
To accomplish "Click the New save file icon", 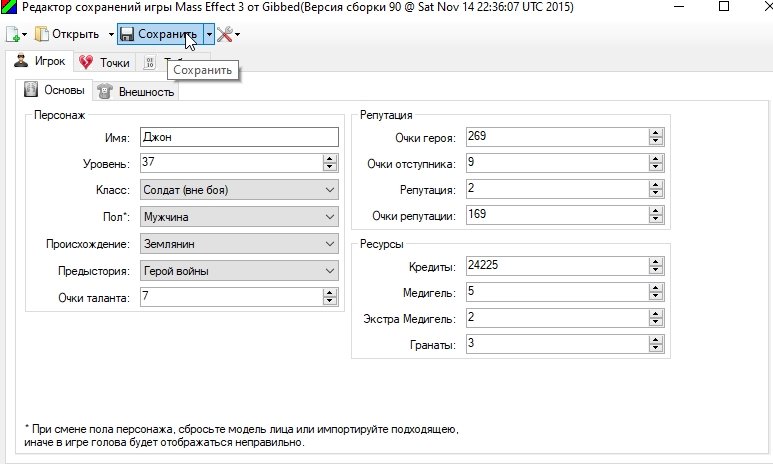I will coord(12,35).
